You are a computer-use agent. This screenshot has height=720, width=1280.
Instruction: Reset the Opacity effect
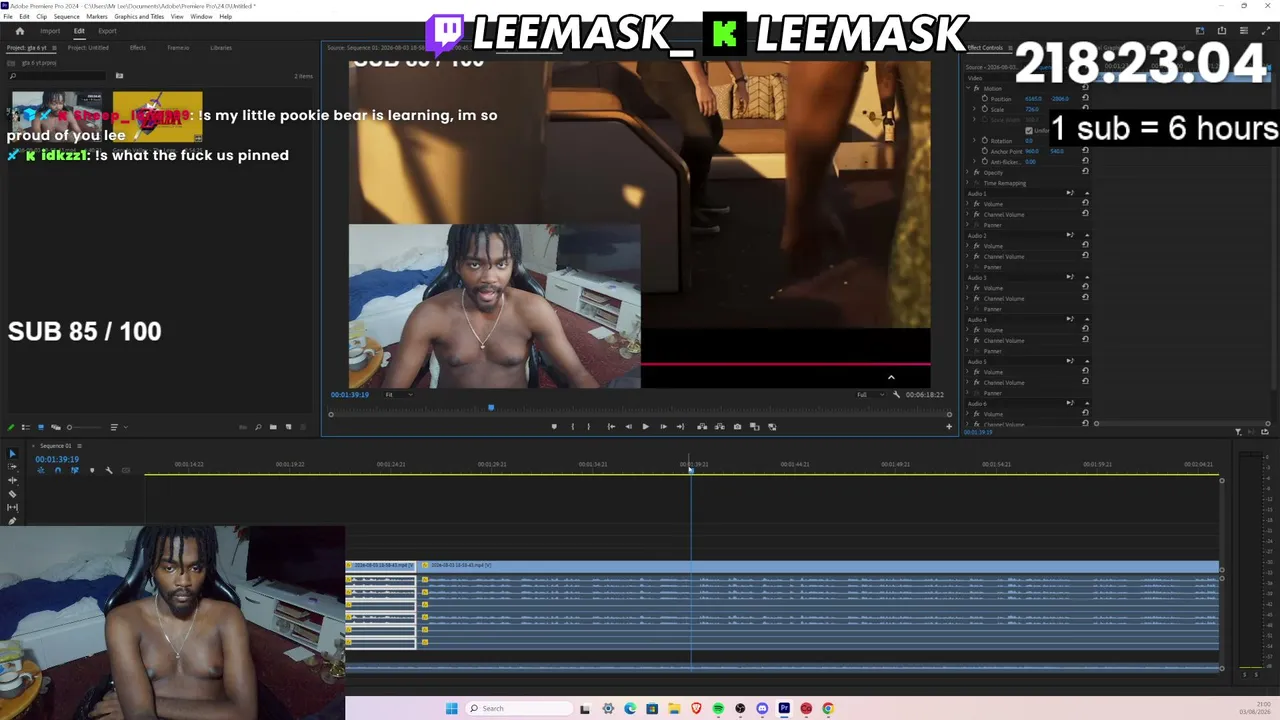(1085, 172)
